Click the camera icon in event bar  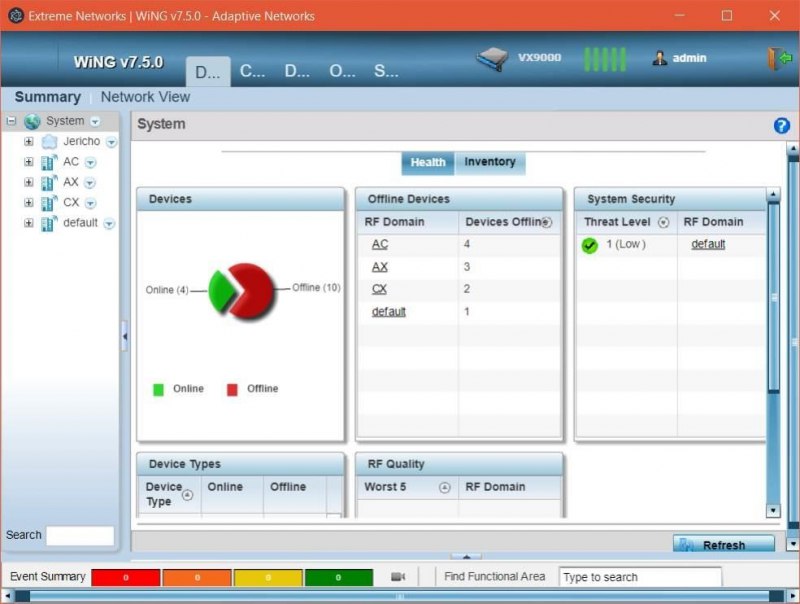398,576
